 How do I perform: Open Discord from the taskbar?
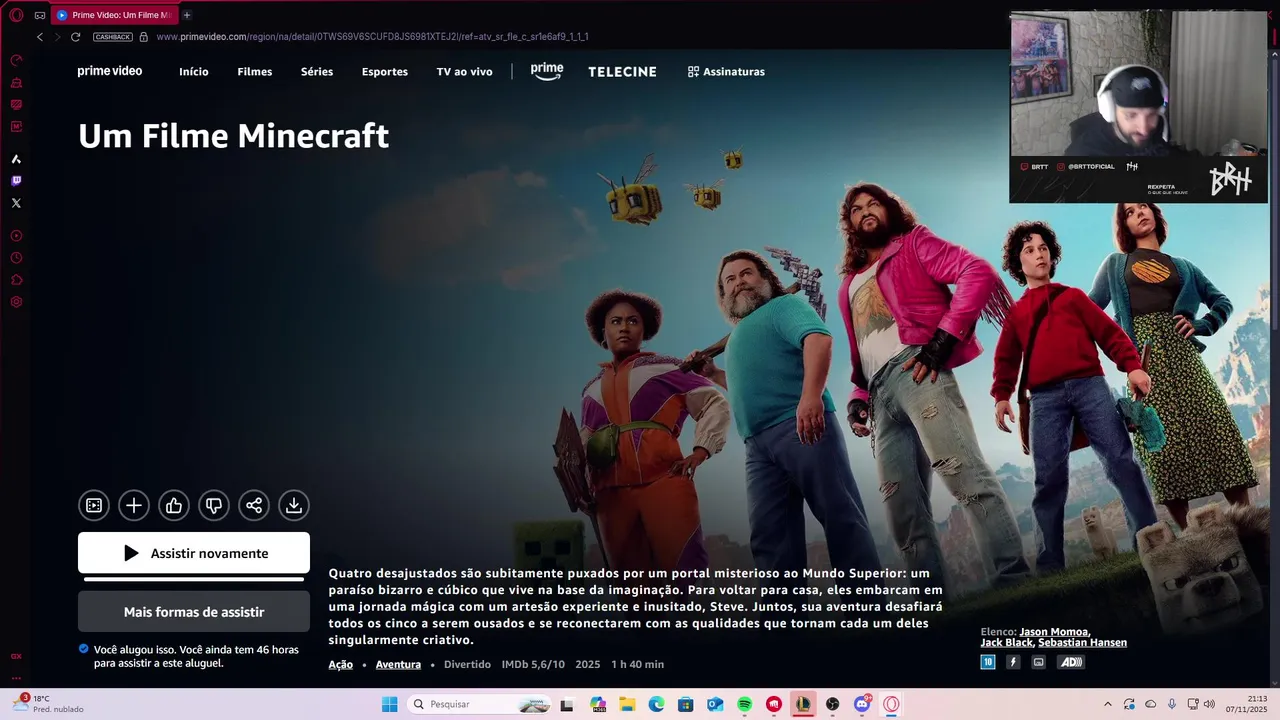coord(862,704)
